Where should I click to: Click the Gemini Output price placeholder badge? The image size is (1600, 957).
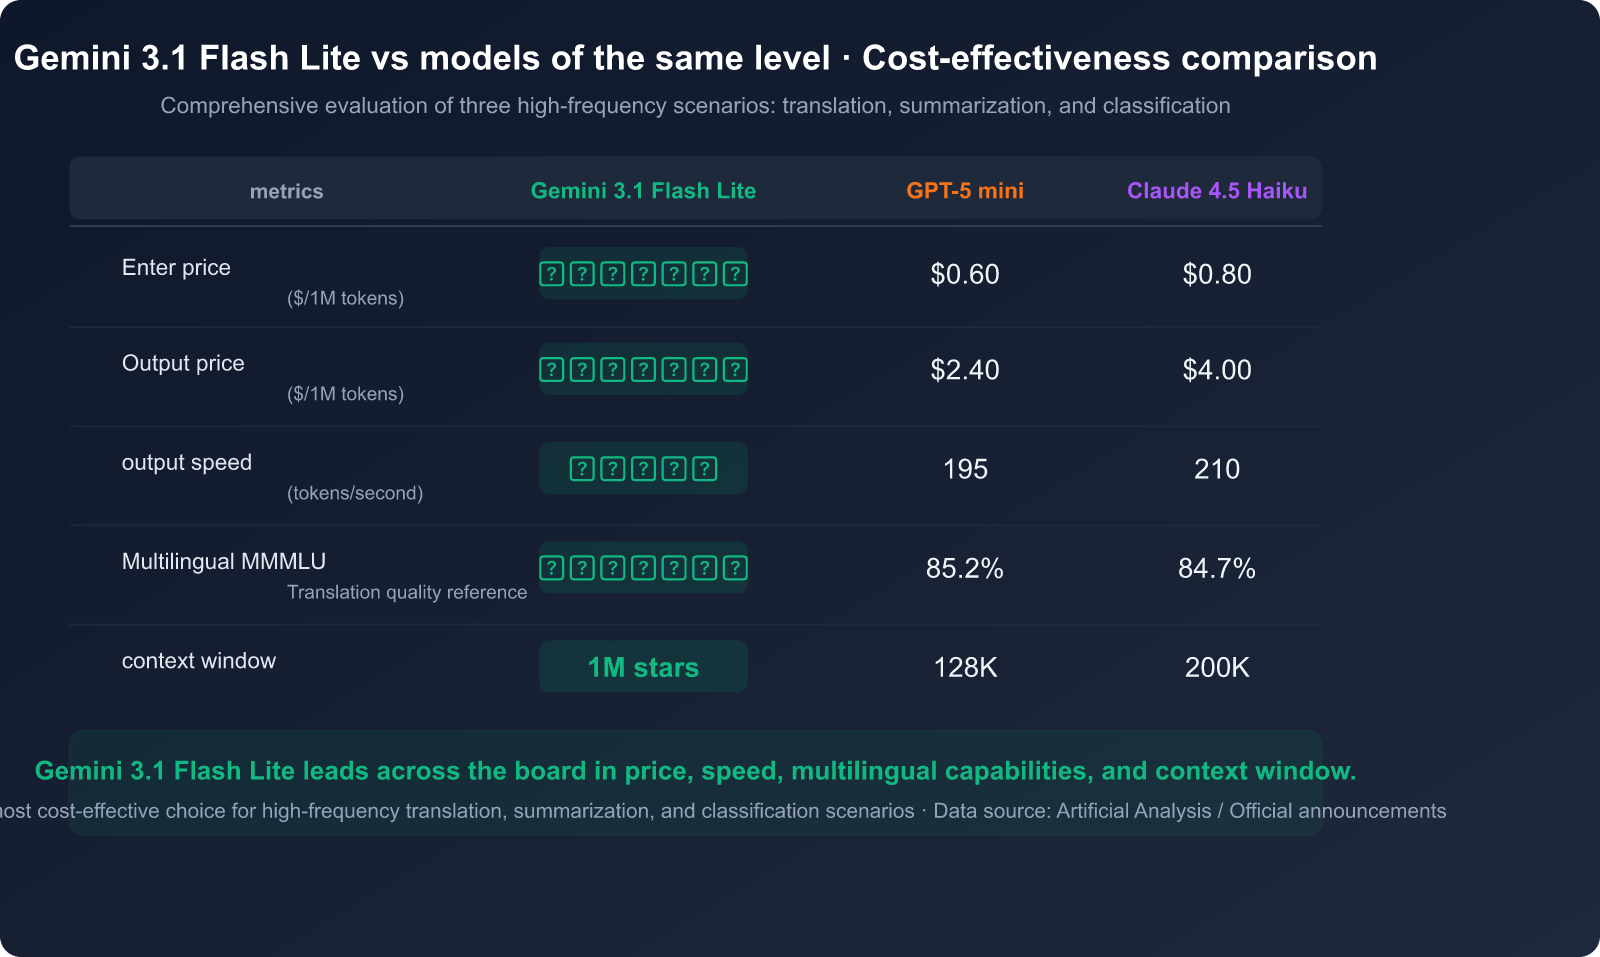click(x=643, y=370)
